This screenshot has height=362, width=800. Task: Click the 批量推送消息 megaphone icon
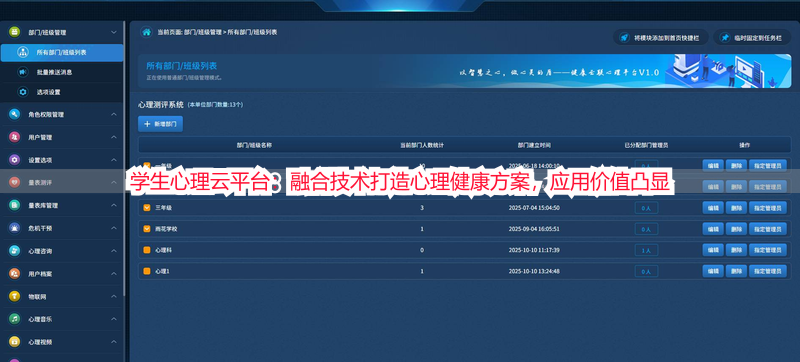(22, 72)
